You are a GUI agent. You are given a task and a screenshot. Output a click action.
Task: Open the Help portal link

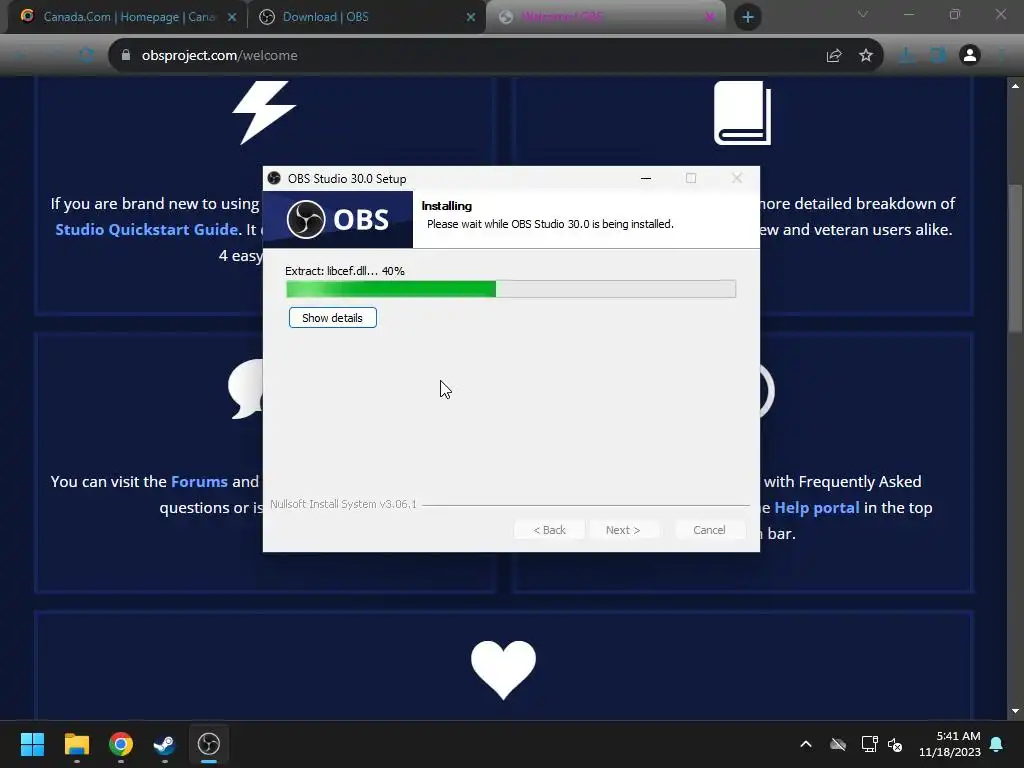pos(817,507)
